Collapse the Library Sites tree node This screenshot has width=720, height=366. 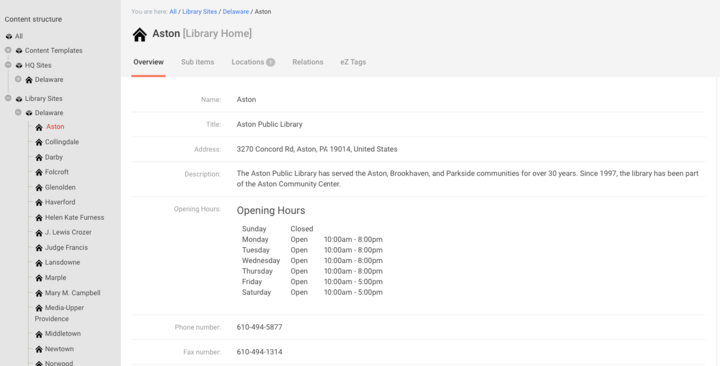8,98
